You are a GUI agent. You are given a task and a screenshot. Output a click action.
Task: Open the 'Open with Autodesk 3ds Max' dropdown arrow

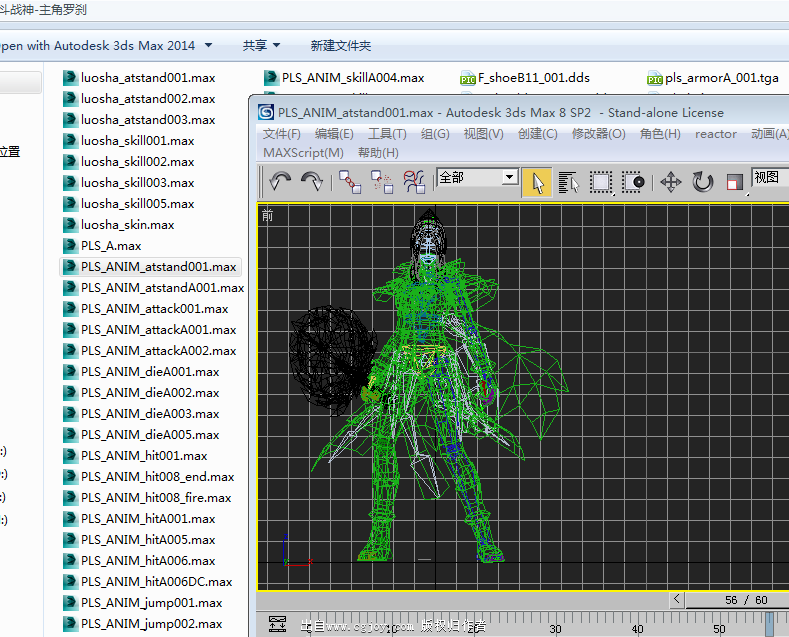[x=208, y=45]
